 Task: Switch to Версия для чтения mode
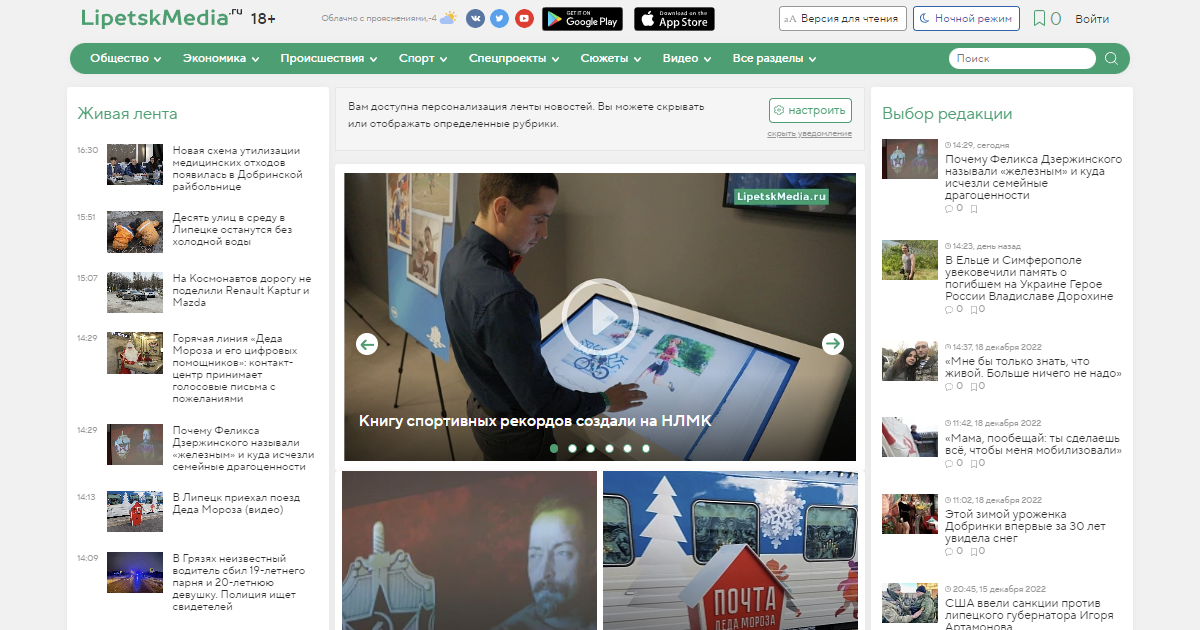click(843, 19)
